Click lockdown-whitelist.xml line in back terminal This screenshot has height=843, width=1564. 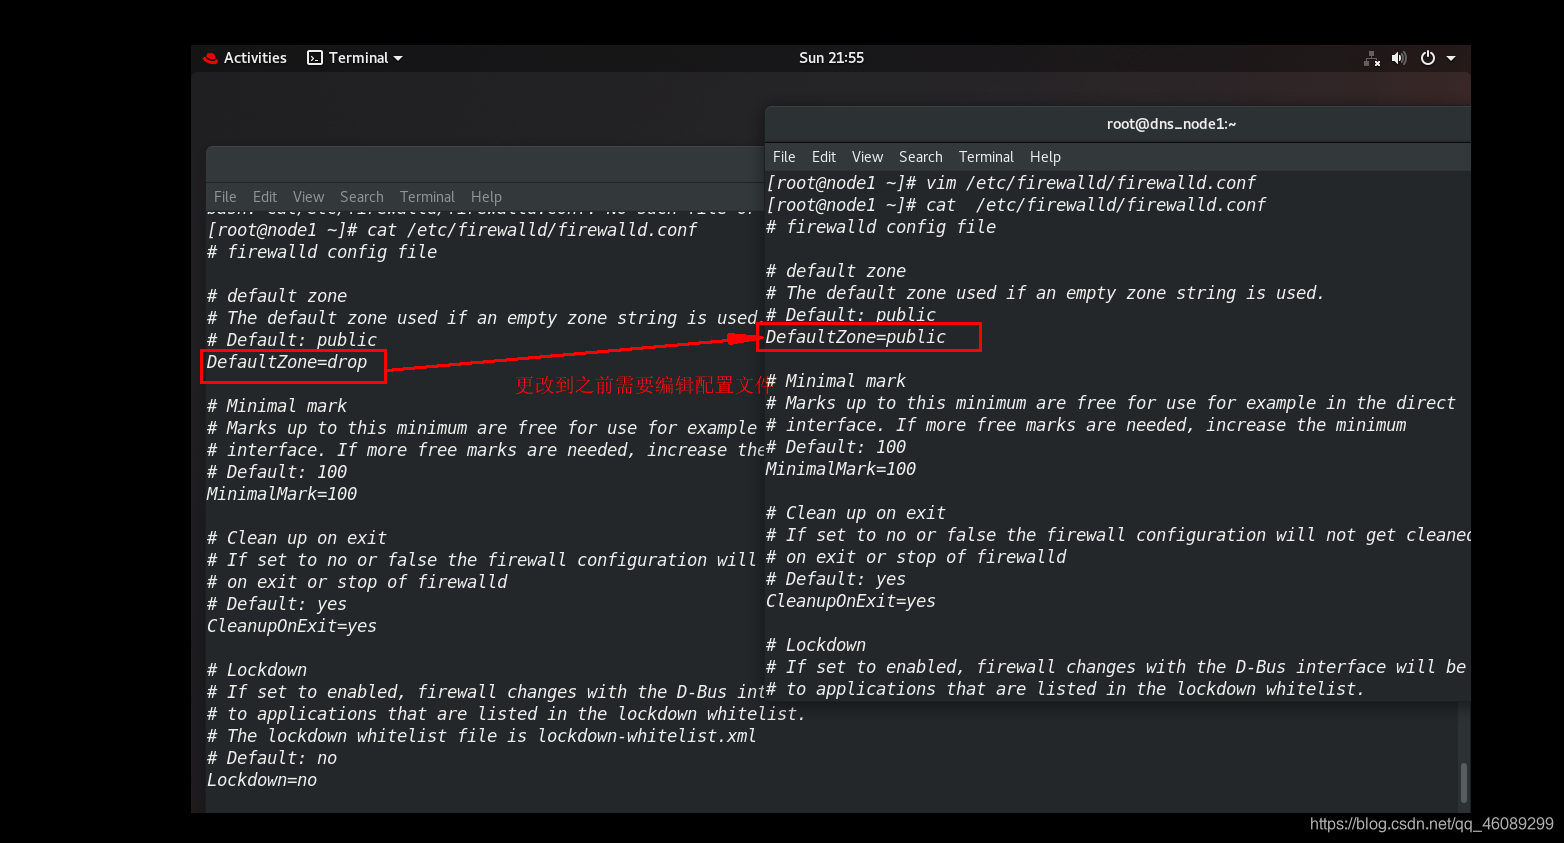[481, 736]
